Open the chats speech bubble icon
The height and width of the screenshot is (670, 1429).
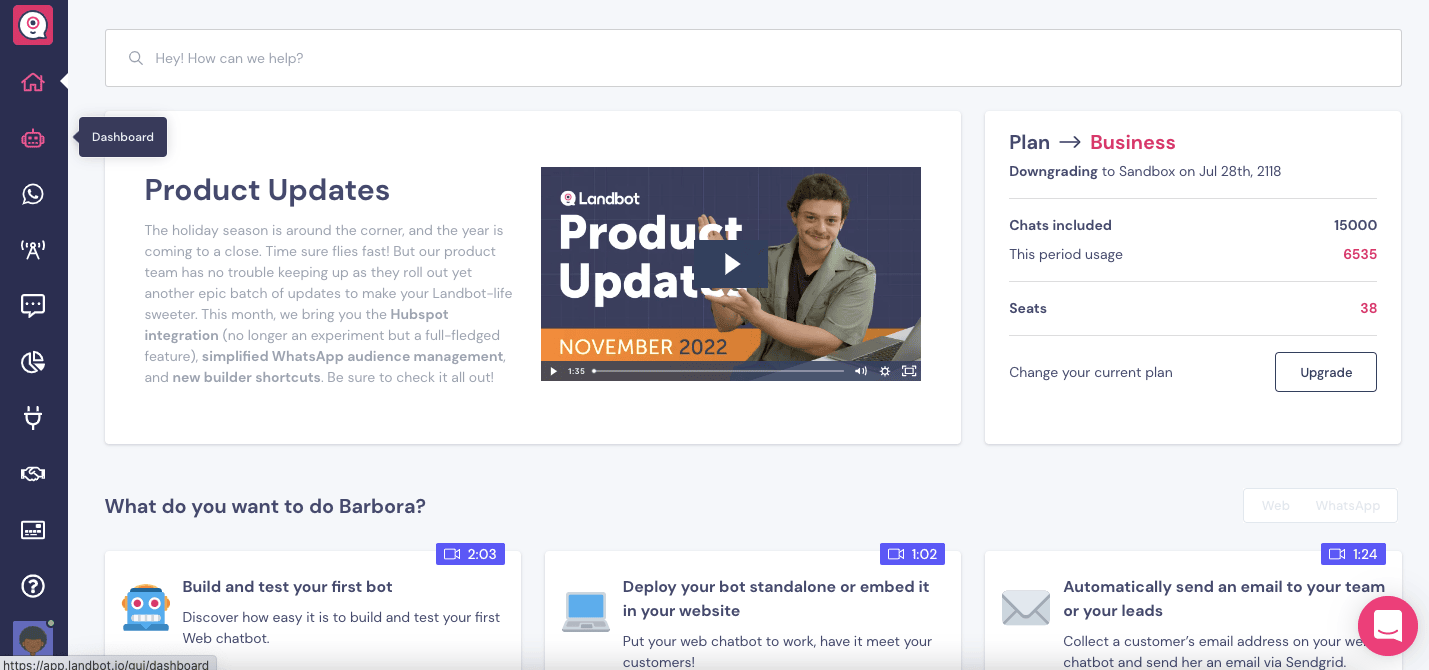click(33, 306)
